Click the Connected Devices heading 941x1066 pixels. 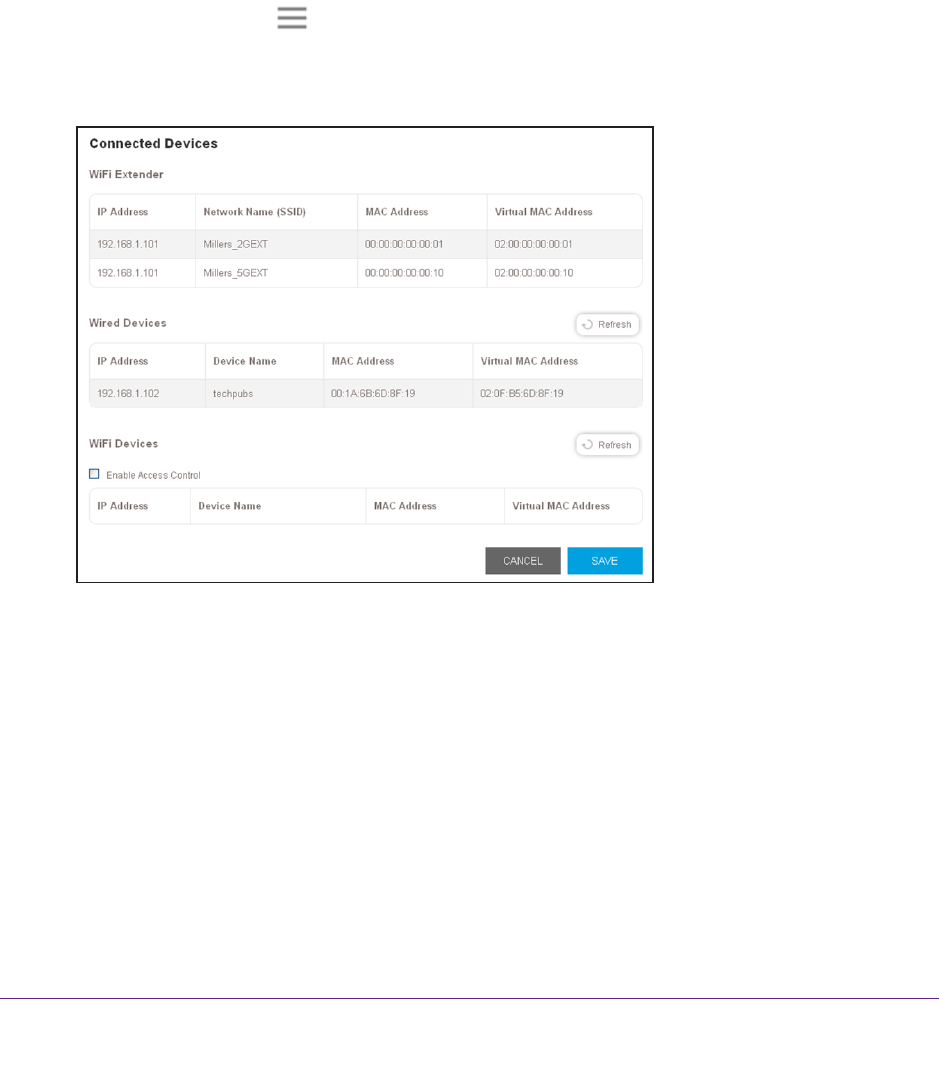coord(154,143)
